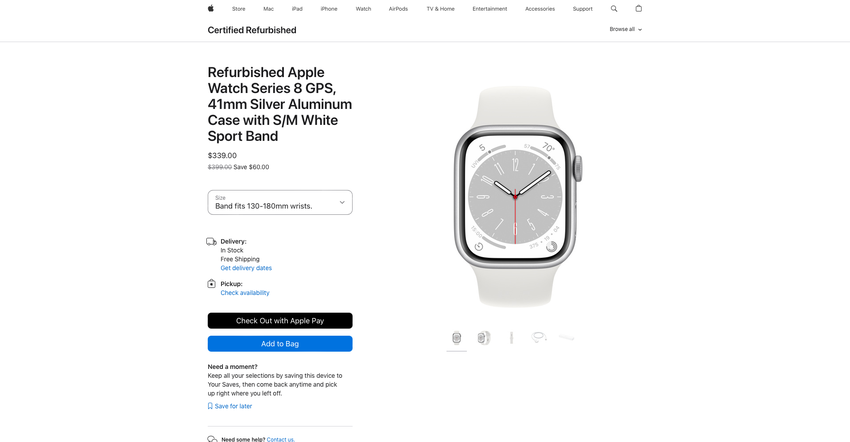Click Add to Bag button
Image resolution: width=850 pixels, height=442 pixels.
click(x=280, y=344)
